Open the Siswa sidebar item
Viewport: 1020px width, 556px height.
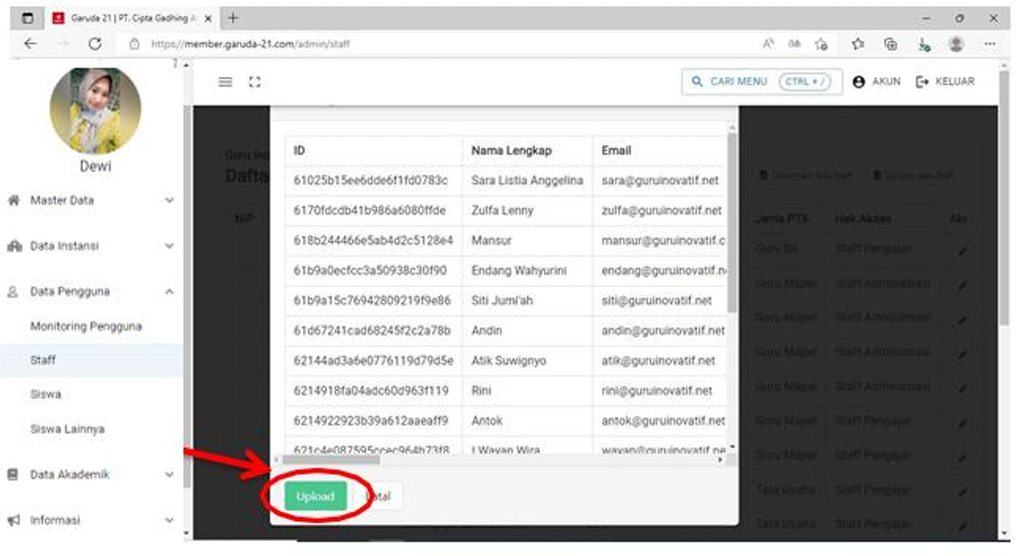click(x=46, y=394)
